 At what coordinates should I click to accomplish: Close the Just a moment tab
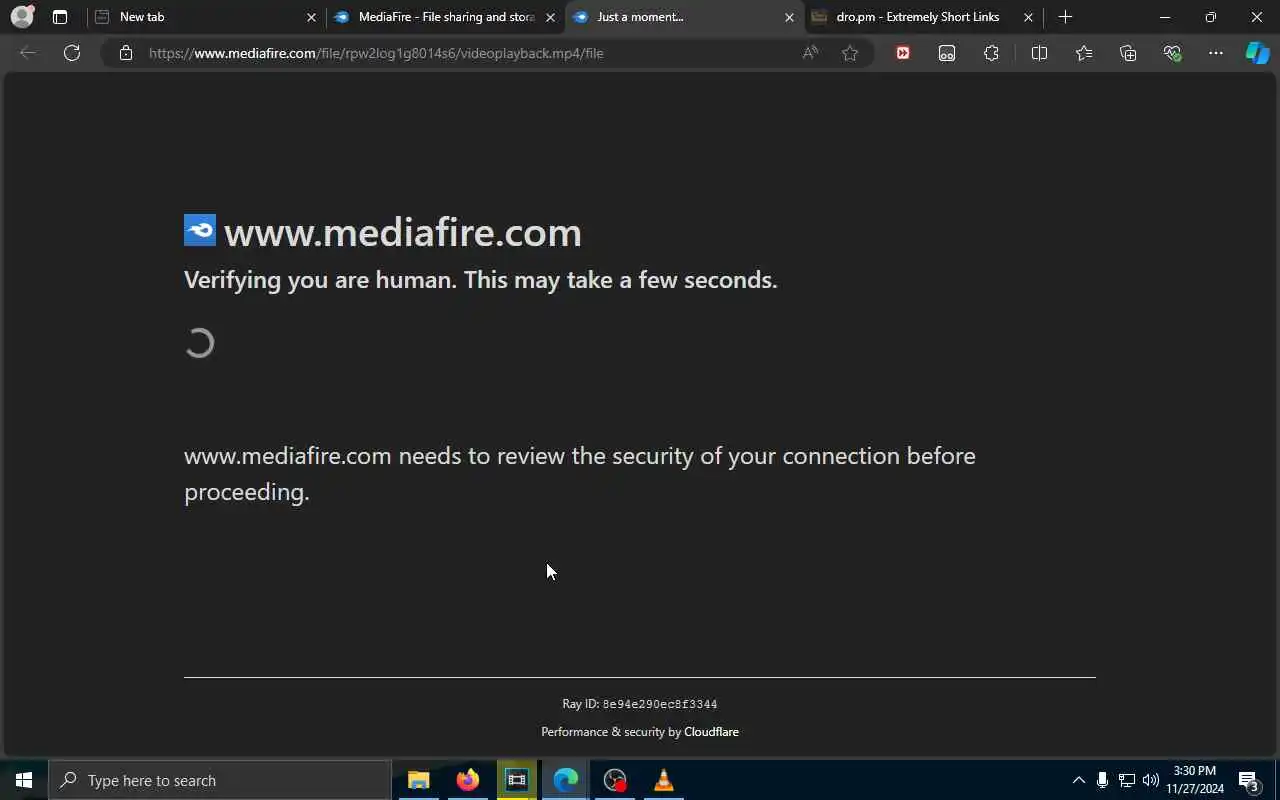[x=789, y=17]
